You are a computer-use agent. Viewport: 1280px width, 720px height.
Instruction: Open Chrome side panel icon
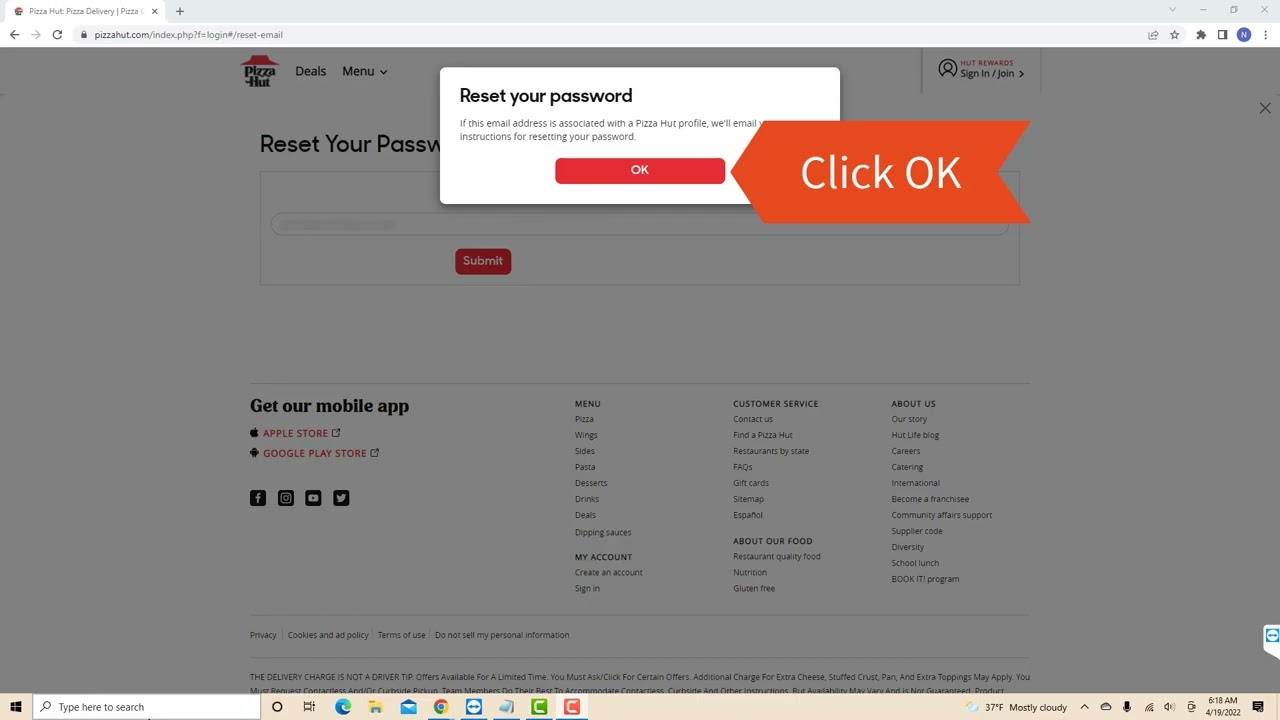point(1222,35)
